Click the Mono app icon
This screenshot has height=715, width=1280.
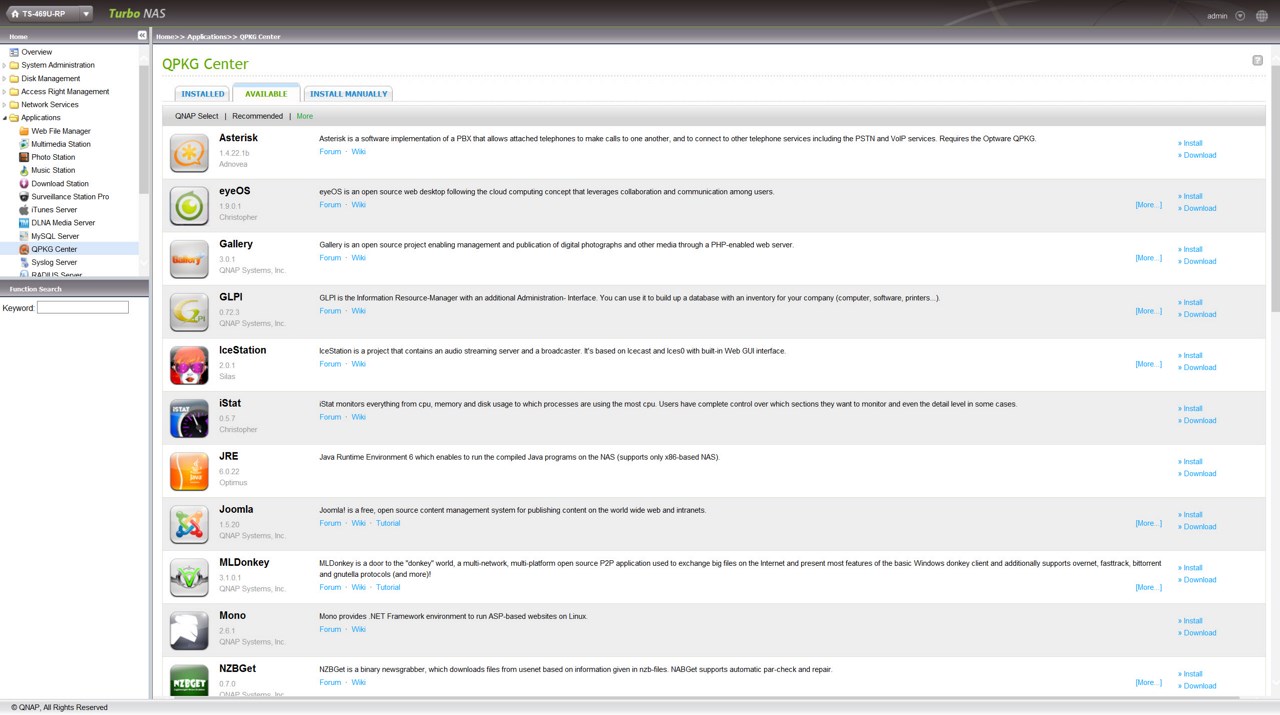pos(189,630)
